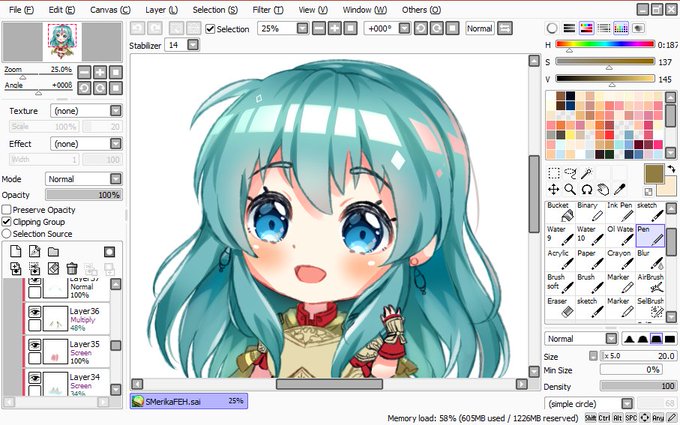680x425 pixels.
Task: Click the brown foreground color swatch
Action: tap(654, 173)
